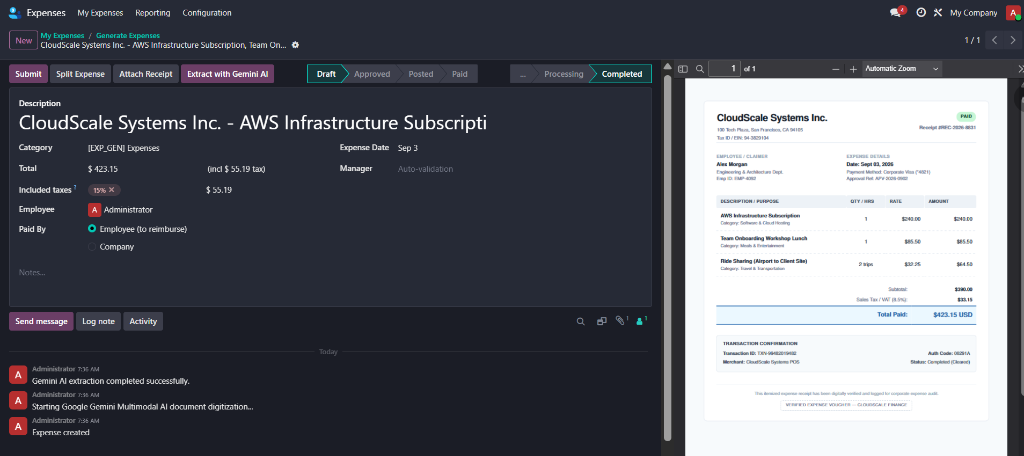
Task: Select the Processing extraction stage
Action: [x=564, y=74]
